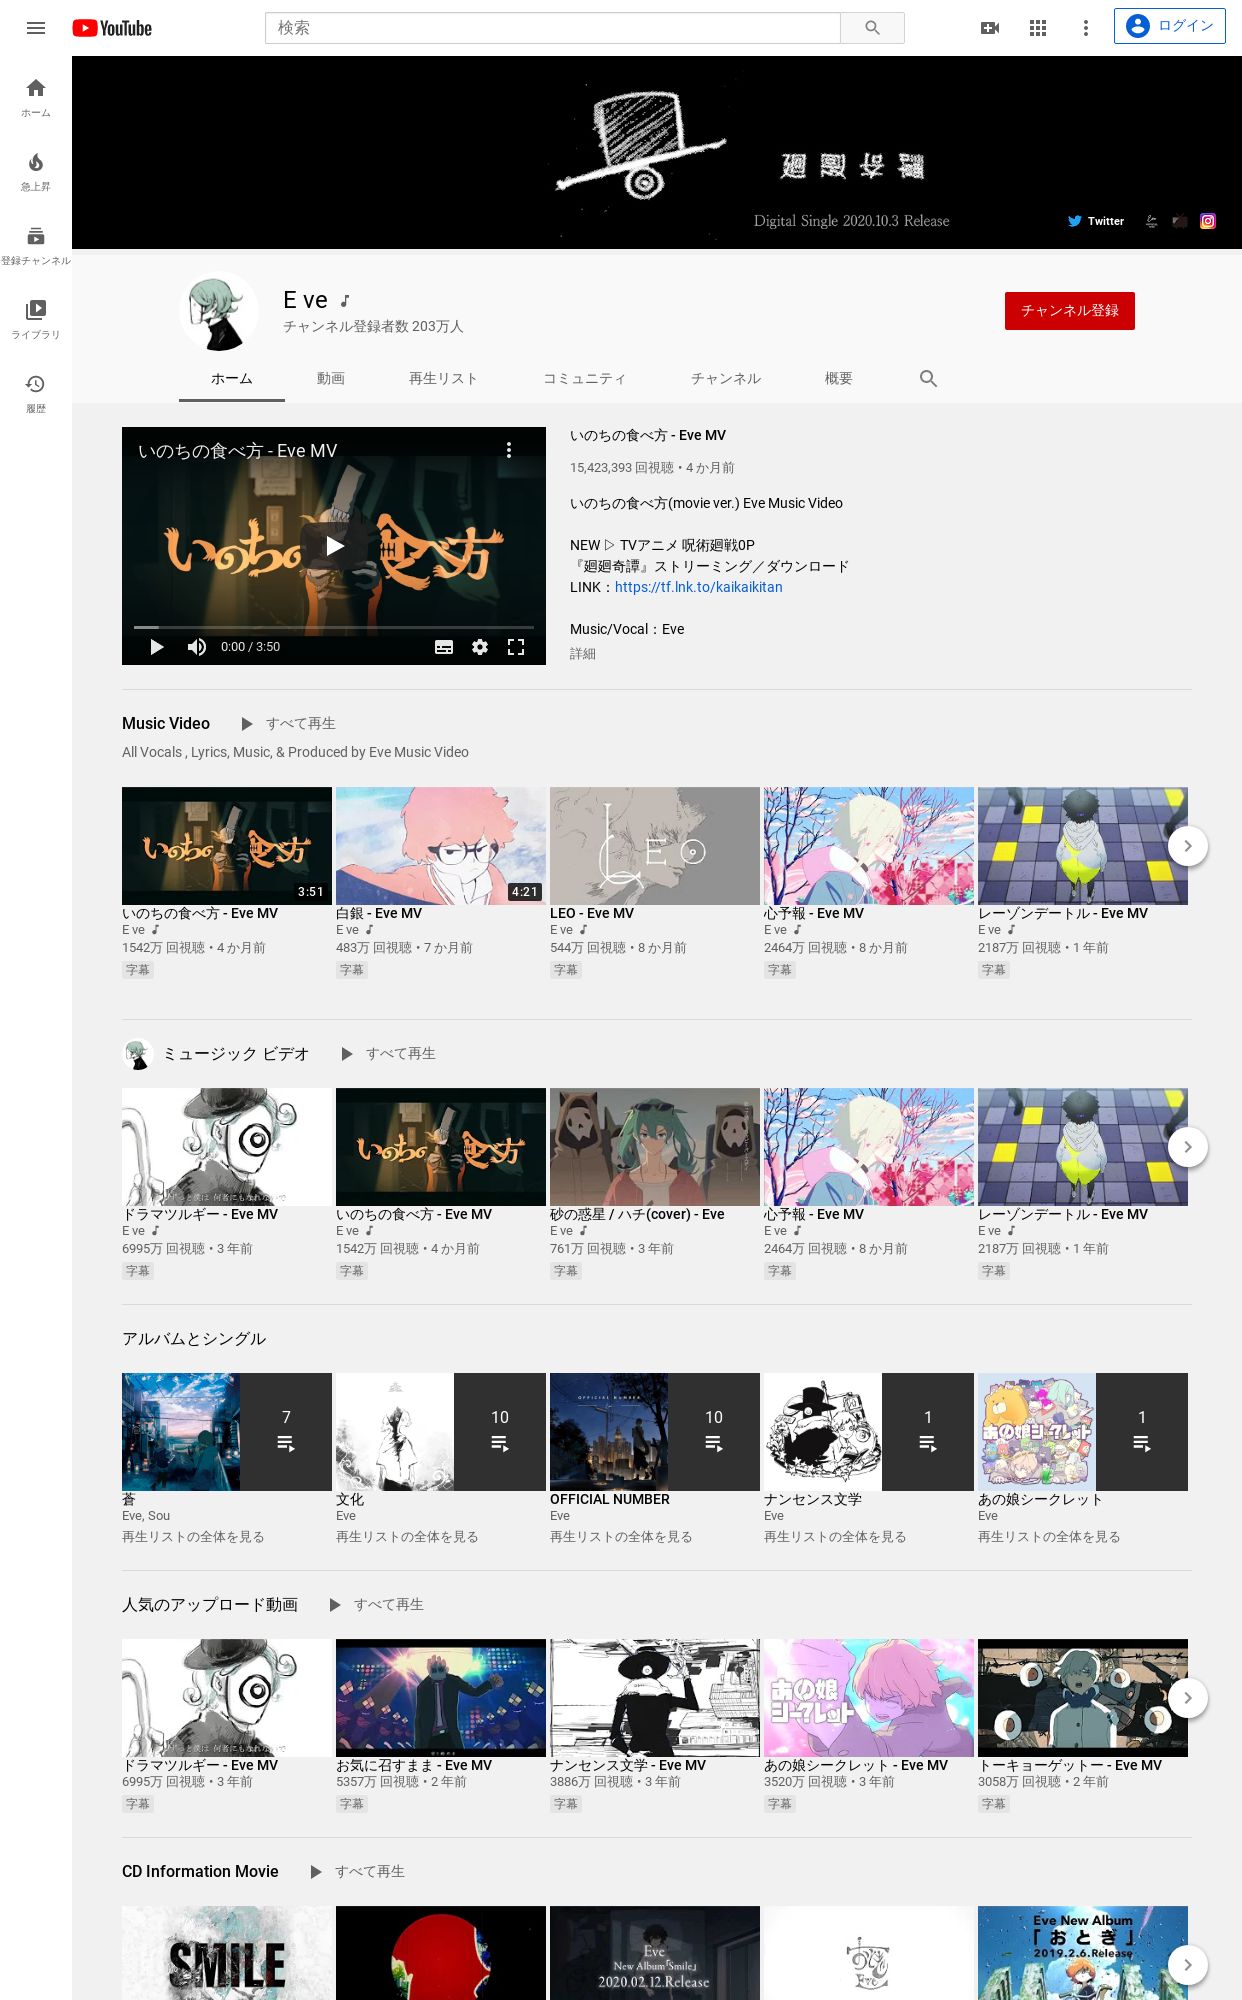Switch to the 概要 tab
1242x2000 pixels.
(839, 379)
